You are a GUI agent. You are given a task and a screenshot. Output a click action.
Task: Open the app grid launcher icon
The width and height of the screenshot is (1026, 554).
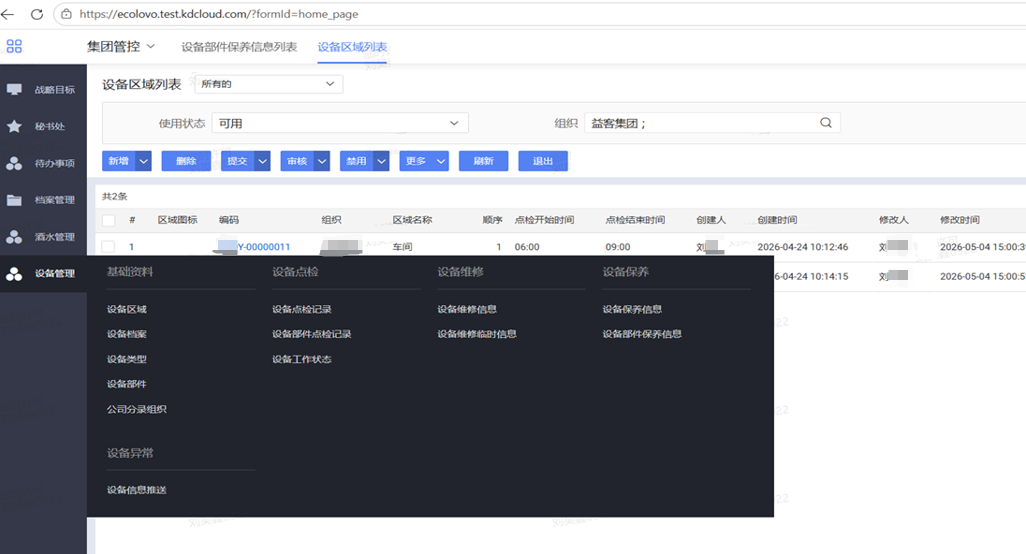(x=14, y=46)
